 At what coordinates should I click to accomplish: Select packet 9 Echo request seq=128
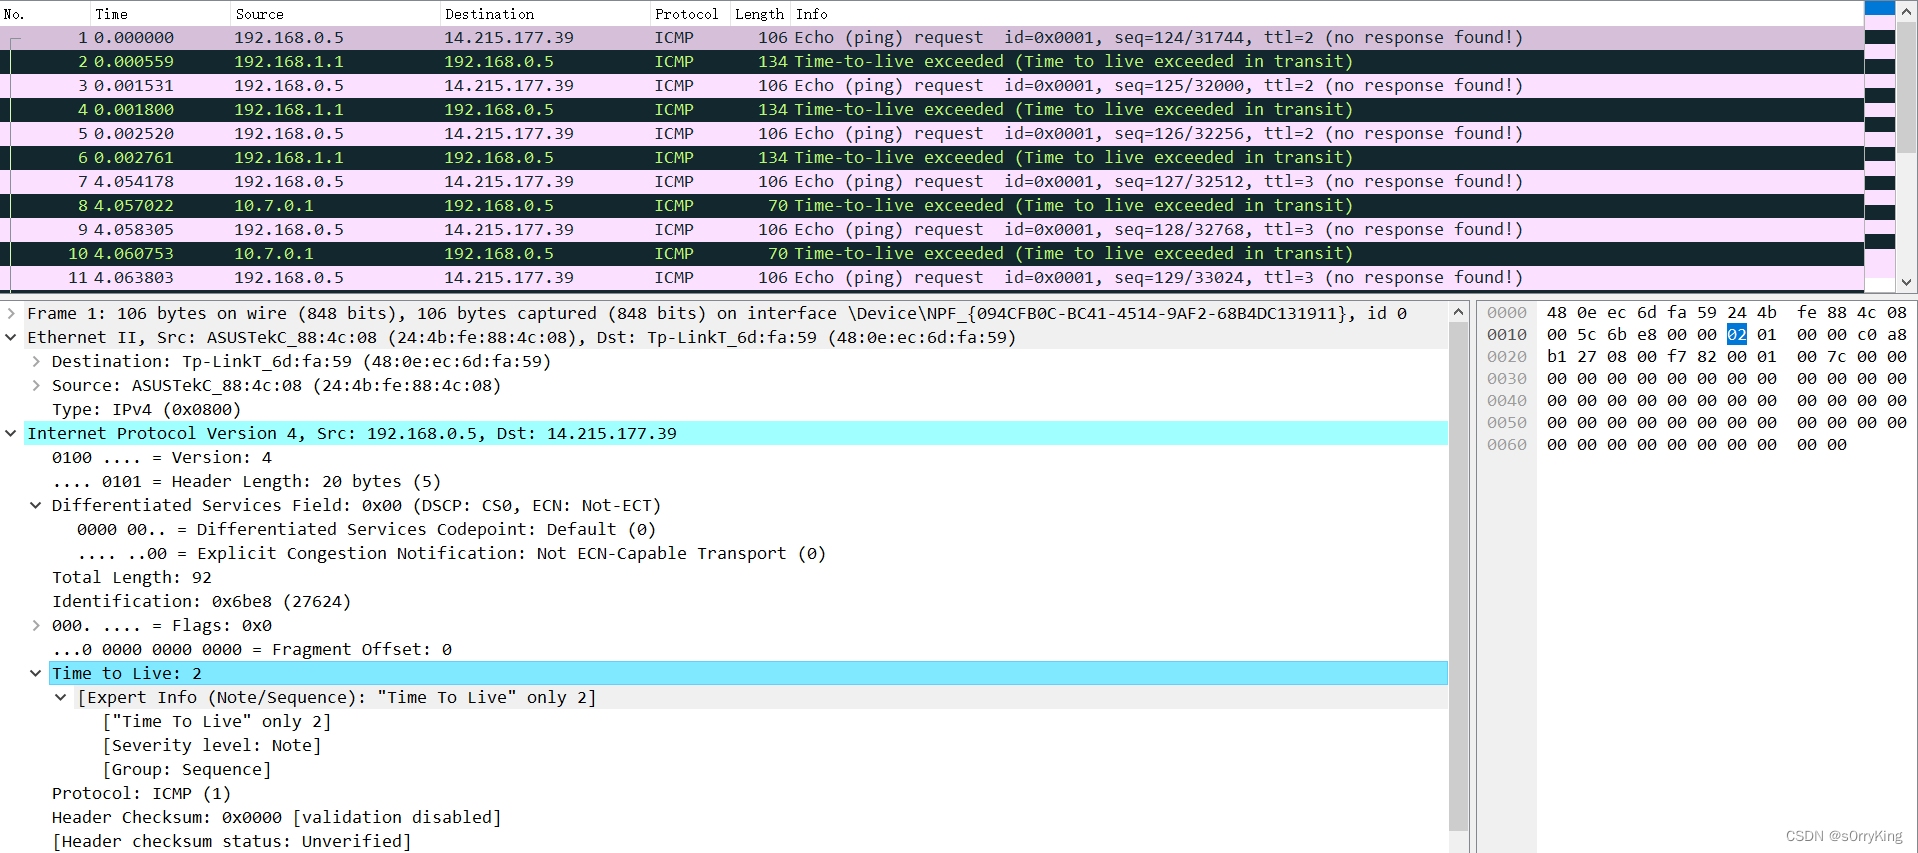coord(932,229)
